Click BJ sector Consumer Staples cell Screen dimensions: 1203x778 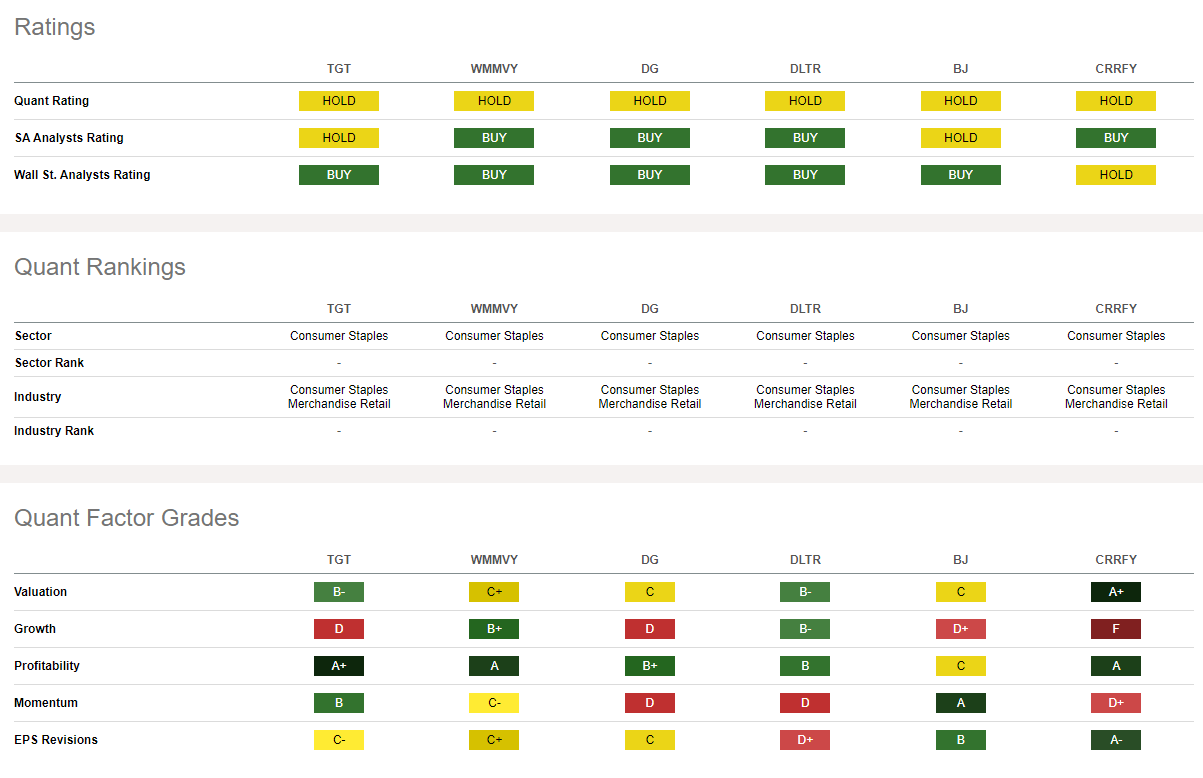pos(961,336)
